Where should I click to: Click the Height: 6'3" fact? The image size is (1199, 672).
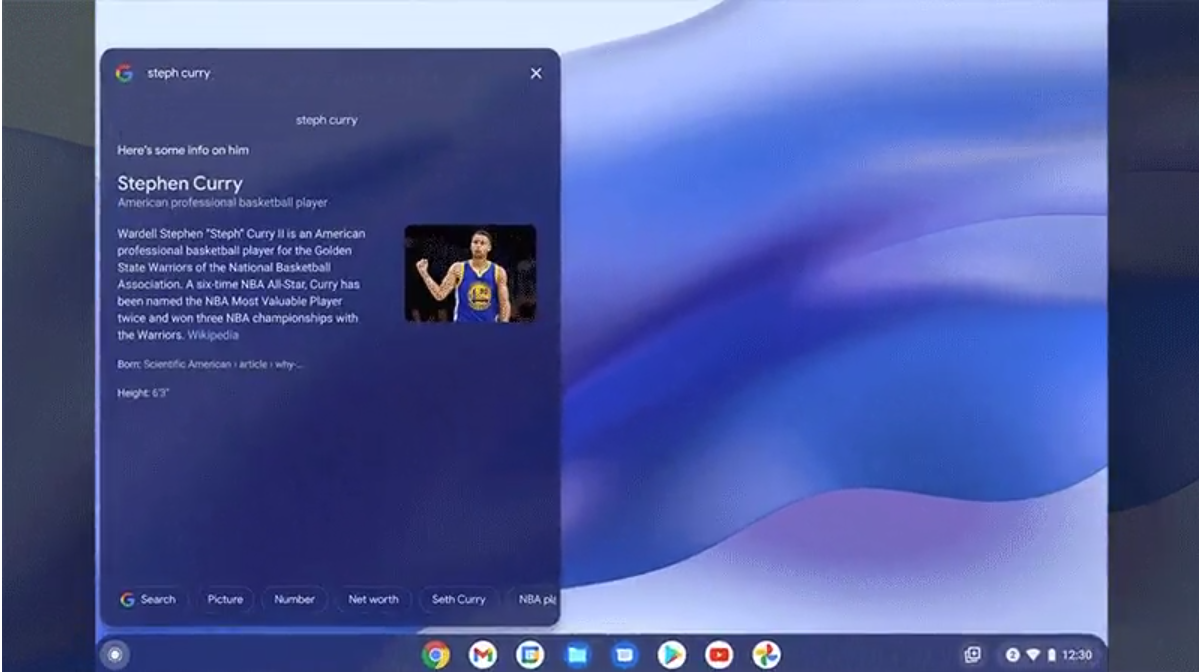point(143,393)
